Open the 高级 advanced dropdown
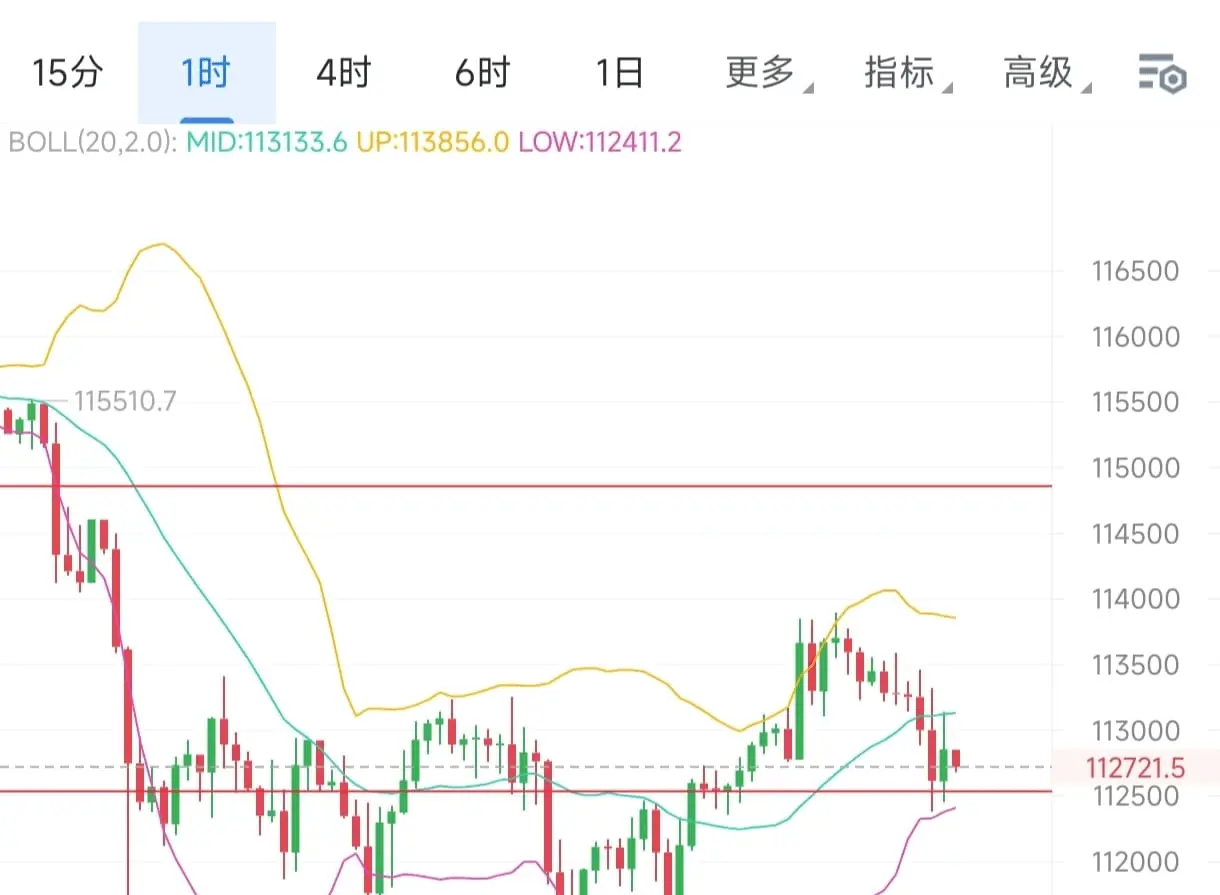The image size is (1220, 895). coord(1046,73)
